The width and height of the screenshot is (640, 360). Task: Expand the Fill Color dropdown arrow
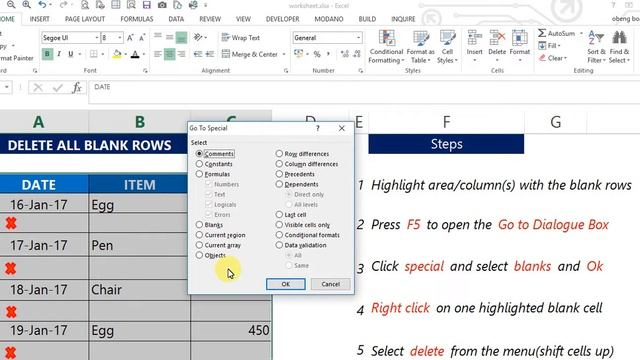(x=125, y=54)
